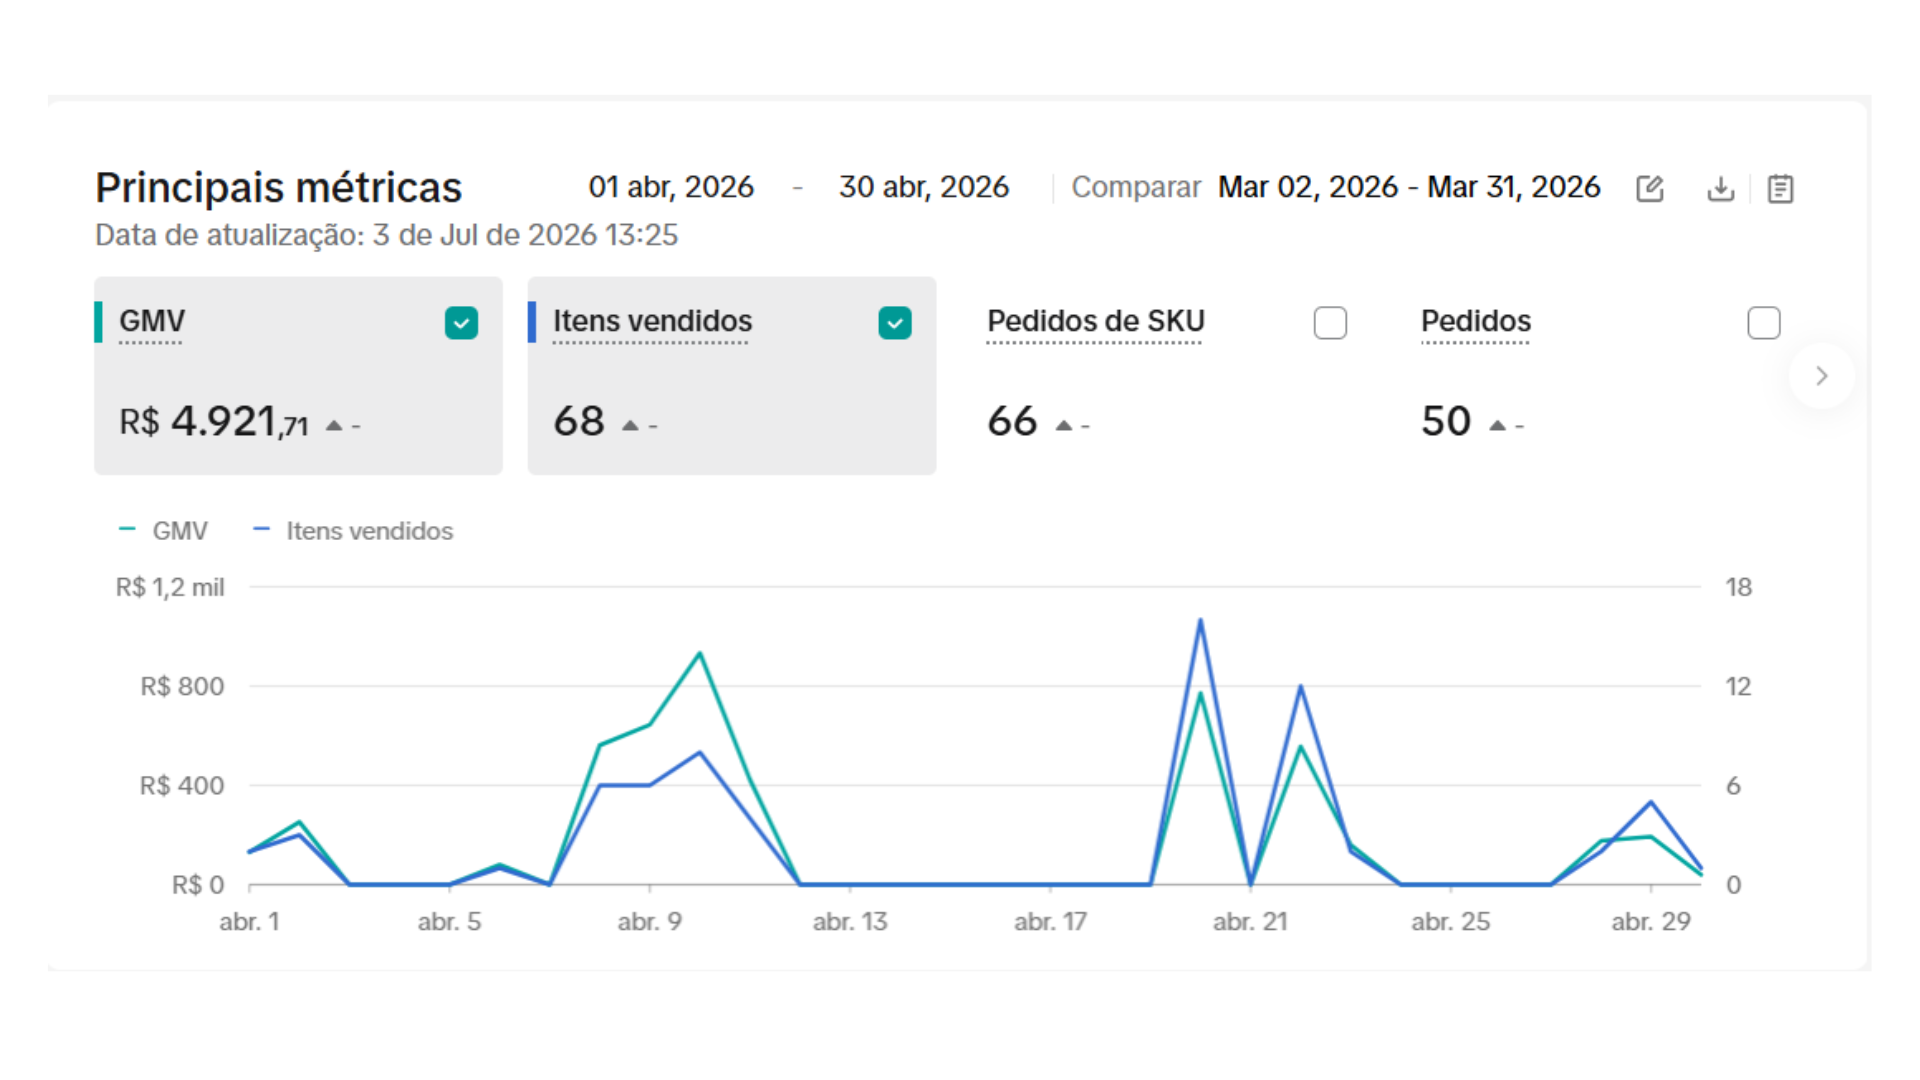Click the Data de atualização timestamp text
This screenshot has height=1080, width=1920.
(386, 235)
